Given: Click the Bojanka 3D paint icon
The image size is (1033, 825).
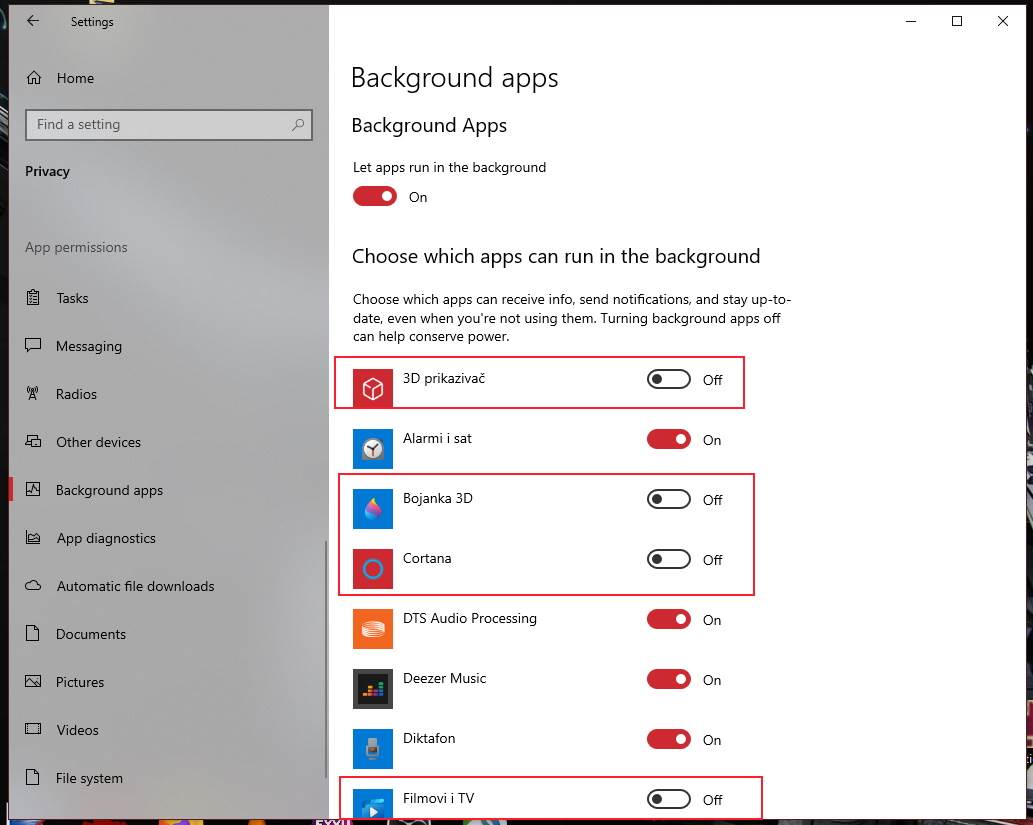Looking at the screenshot, I should click(x=372, y=508).
